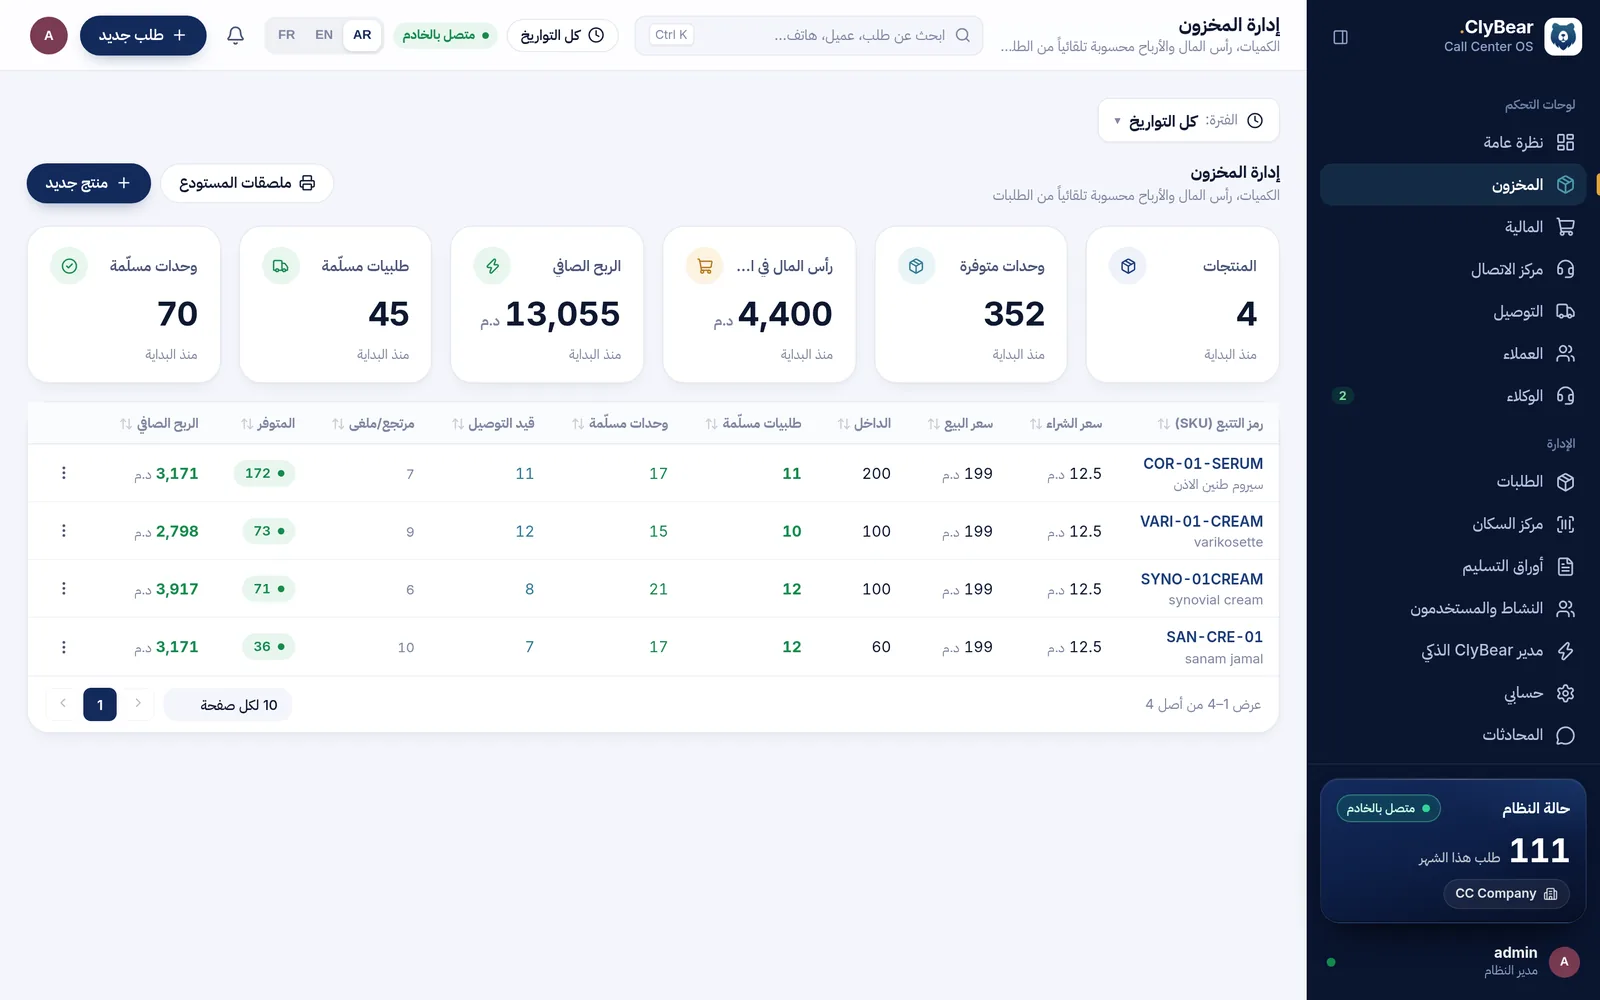Open the 10 لكل صفحة page size selector
Image resolution: width=1600 pixels, height=1000 pixels.
228,705
